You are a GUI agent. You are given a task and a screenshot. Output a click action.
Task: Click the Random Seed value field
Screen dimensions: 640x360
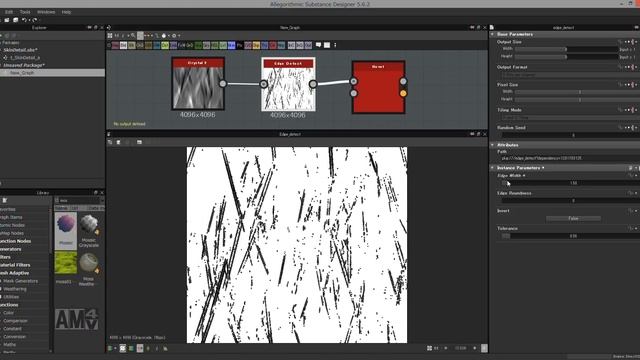pyautogui.click(x=570, y=135)
